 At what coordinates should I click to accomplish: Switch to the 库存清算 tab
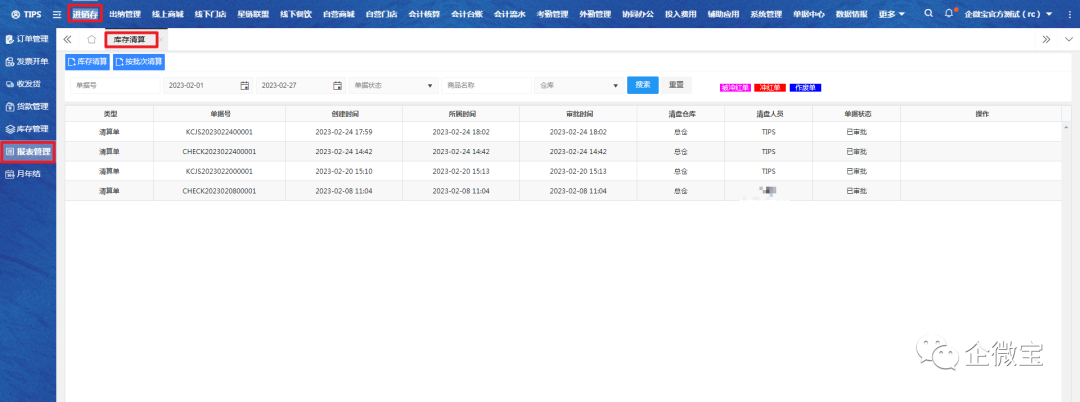pos(132,39)
